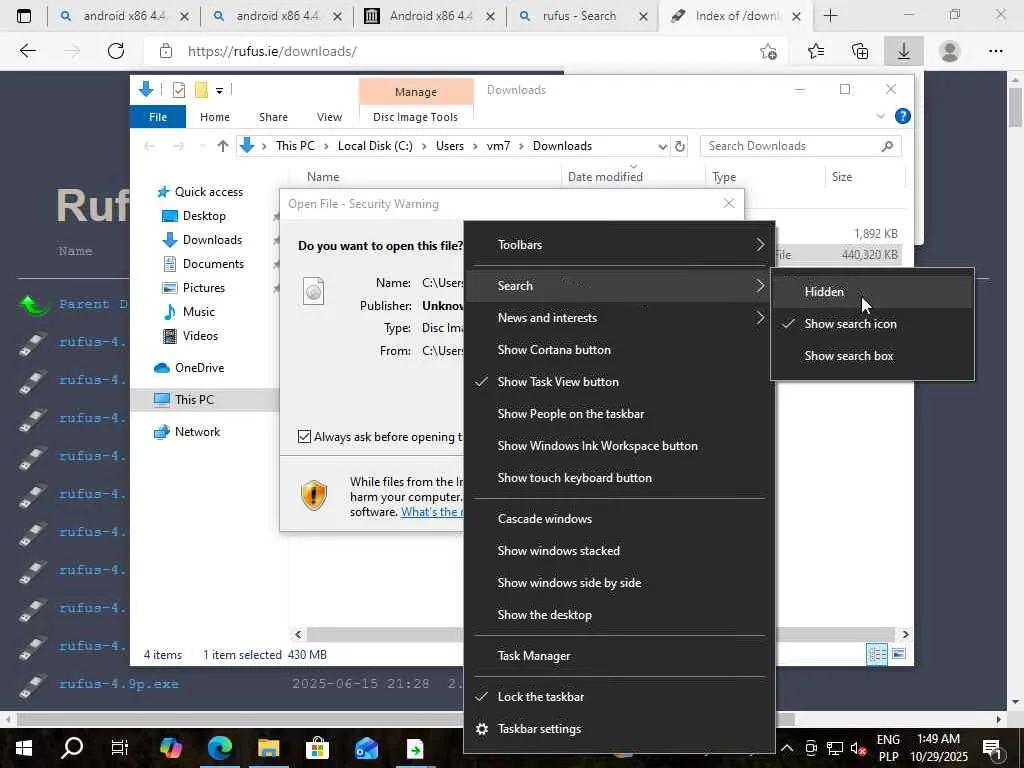The width and height of the screenshot is (1024, 768).
Task: Click the Edge address bar URL
Action: point(272,51)
